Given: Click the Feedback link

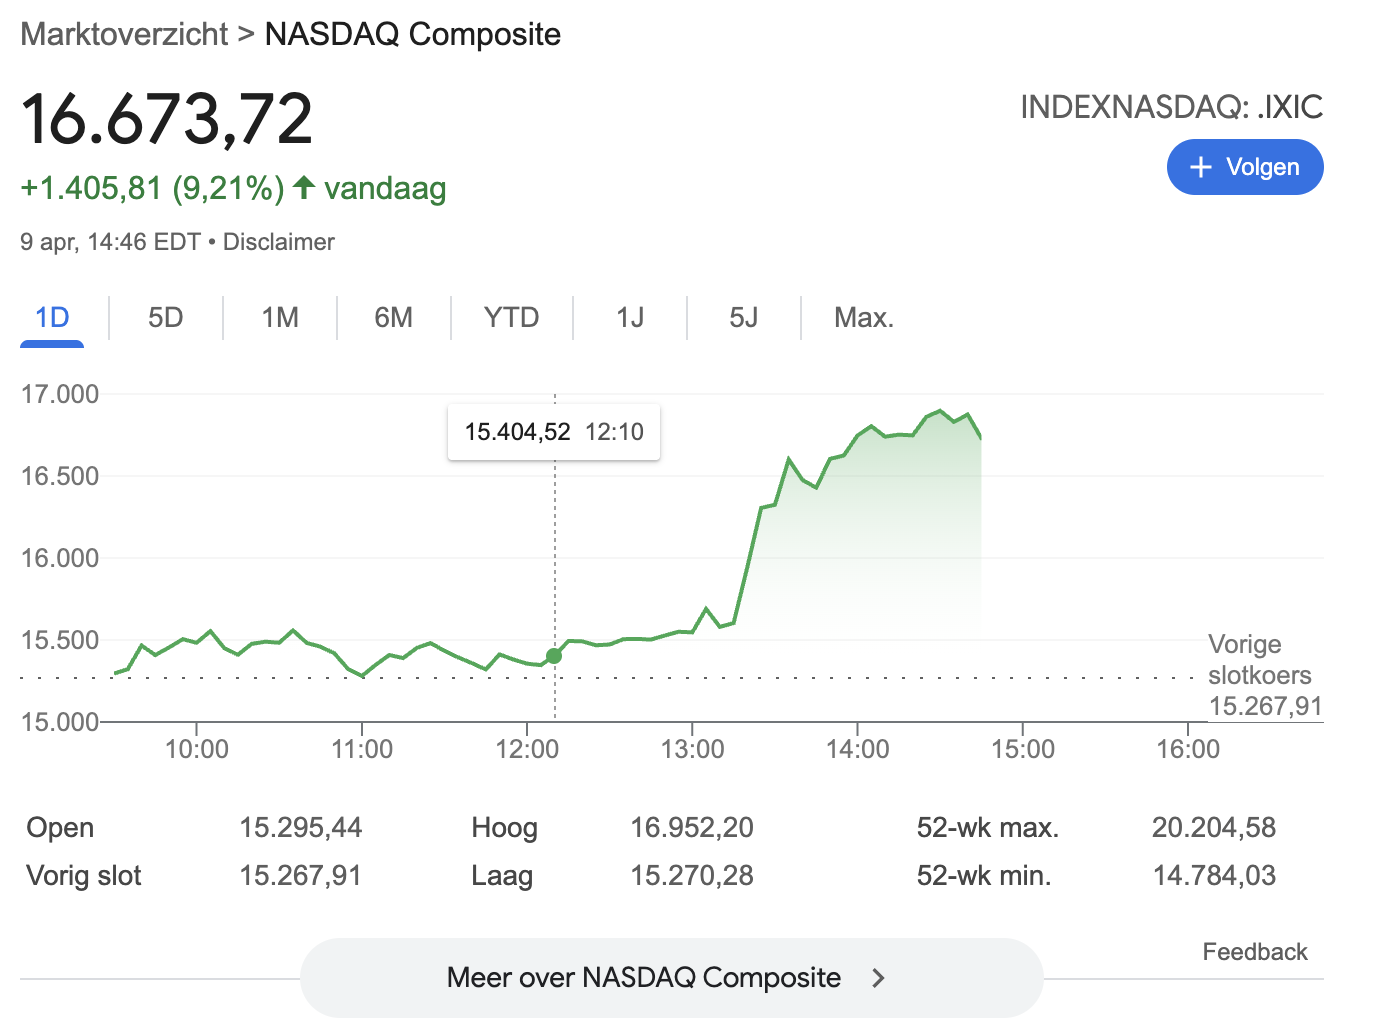Looking at the screenshot, I should (1255, 952).
